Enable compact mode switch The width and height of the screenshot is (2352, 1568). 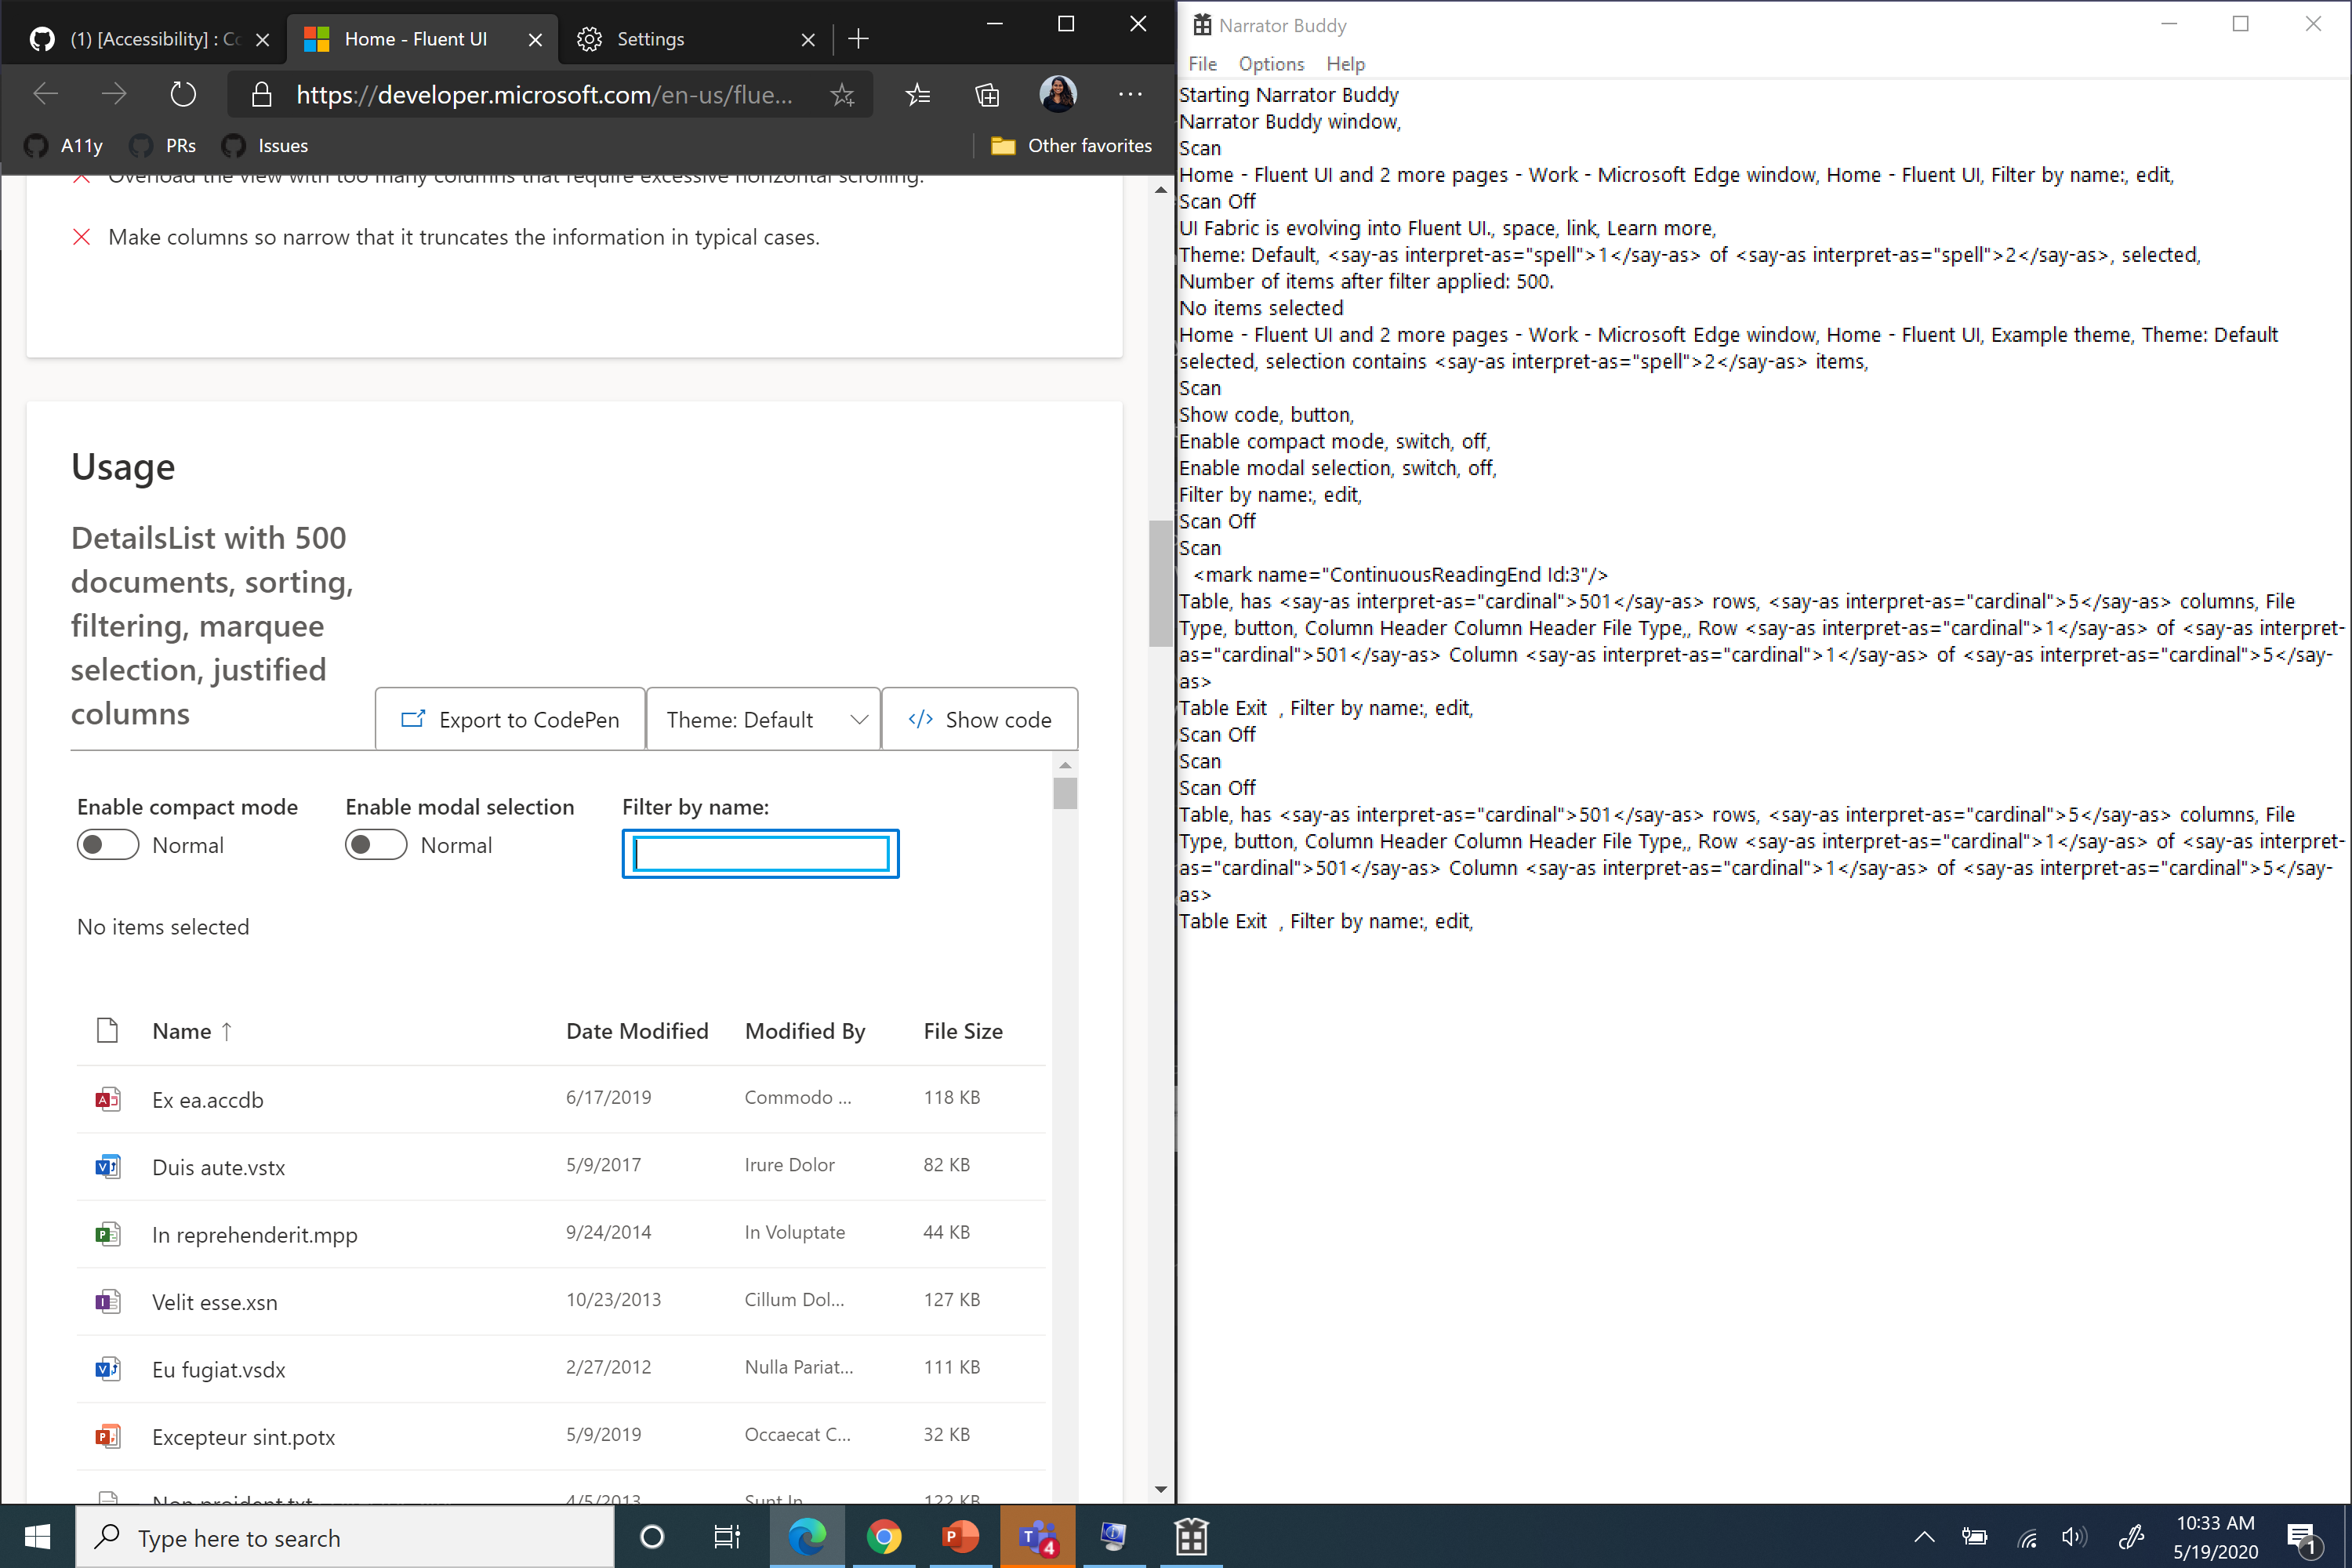point(107,844)
